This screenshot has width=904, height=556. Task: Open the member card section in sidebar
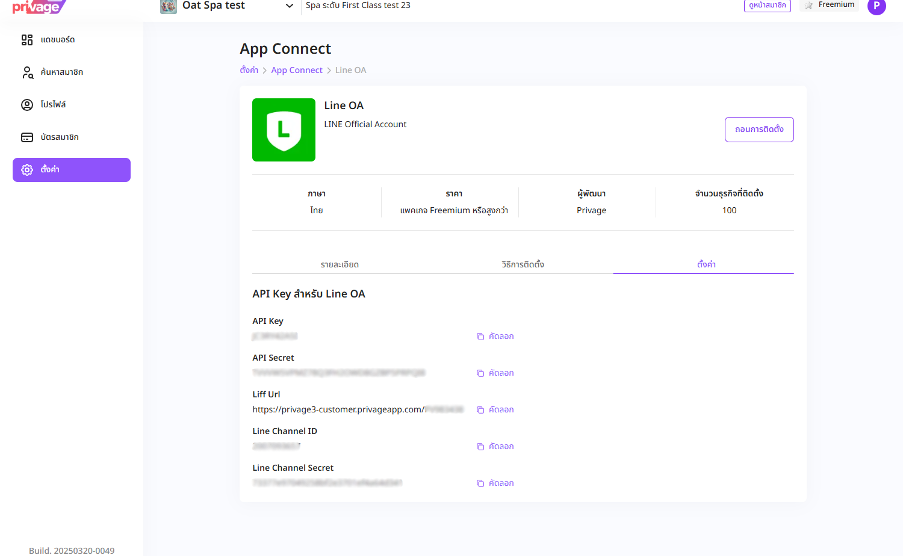(58, 137)
